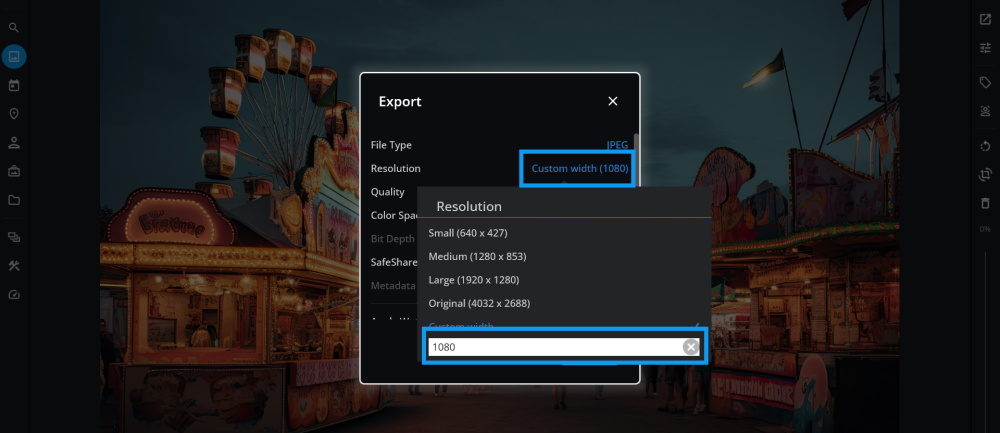Click the open-external share icon
Viewport: 1000px width, 433px height.
click(985, 19)
